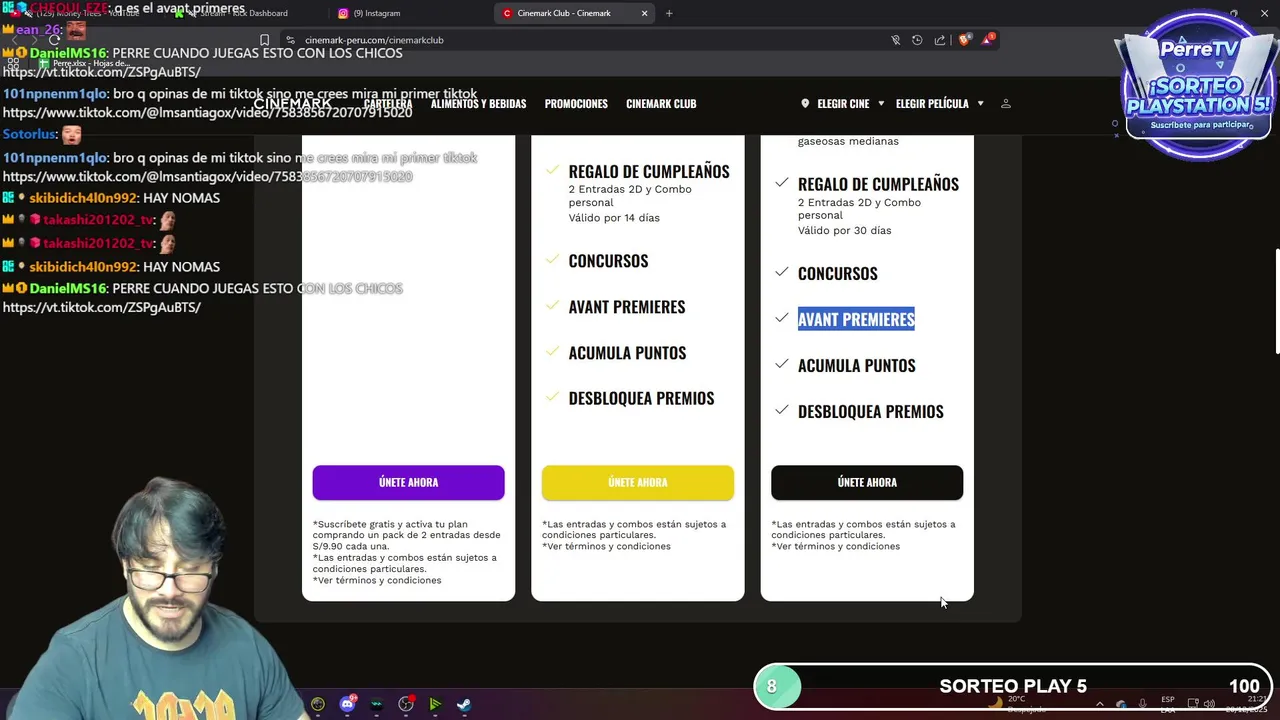Screen dimensions: 1280x720
Task: Switch the ESP keyboard language
Action: (1168, 704)
